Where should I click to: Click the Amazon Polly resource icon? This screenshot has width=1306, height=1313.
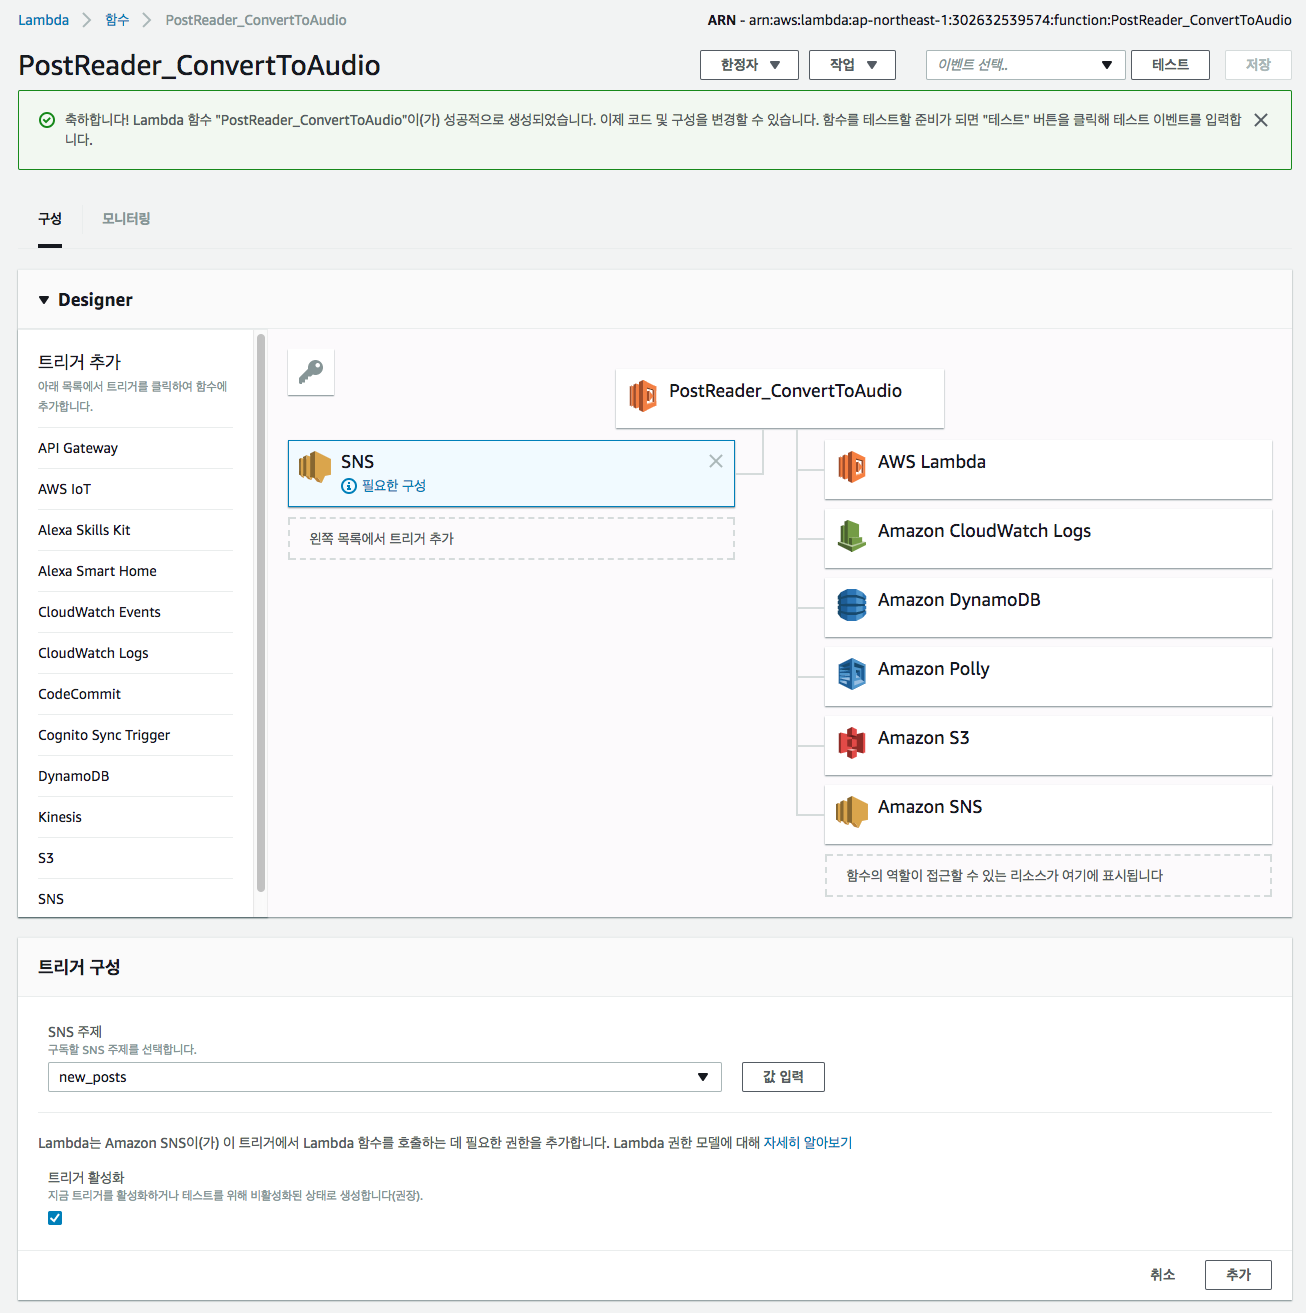tap(852, 673)
